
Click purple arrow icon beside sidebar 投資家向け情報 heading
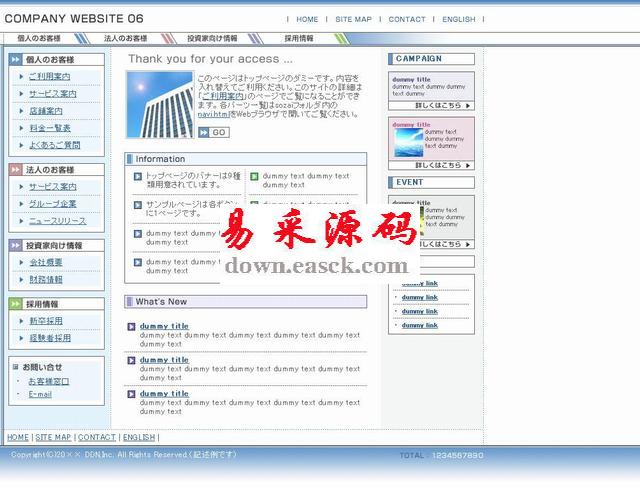point(15,245)
